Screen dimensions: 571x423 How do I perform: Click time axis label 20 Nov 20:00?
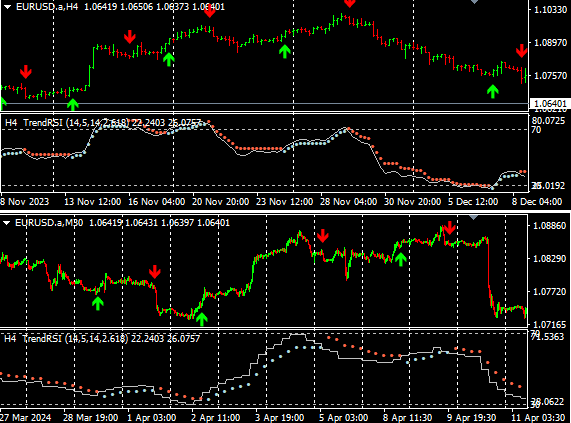220,202
